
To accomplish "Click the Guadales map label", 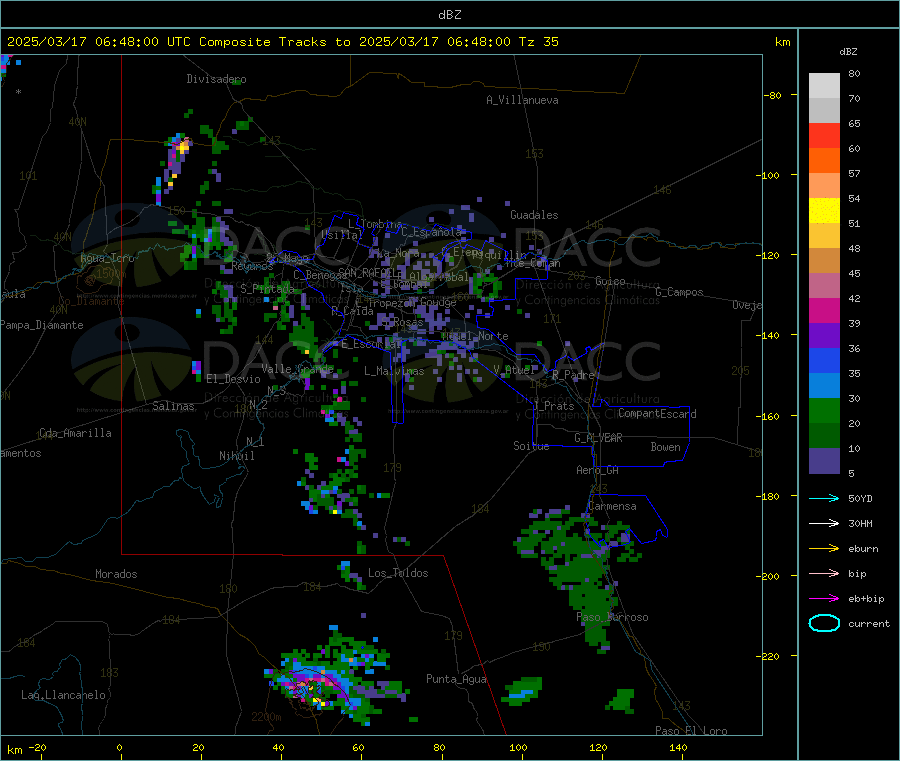I will pos(534,215).
